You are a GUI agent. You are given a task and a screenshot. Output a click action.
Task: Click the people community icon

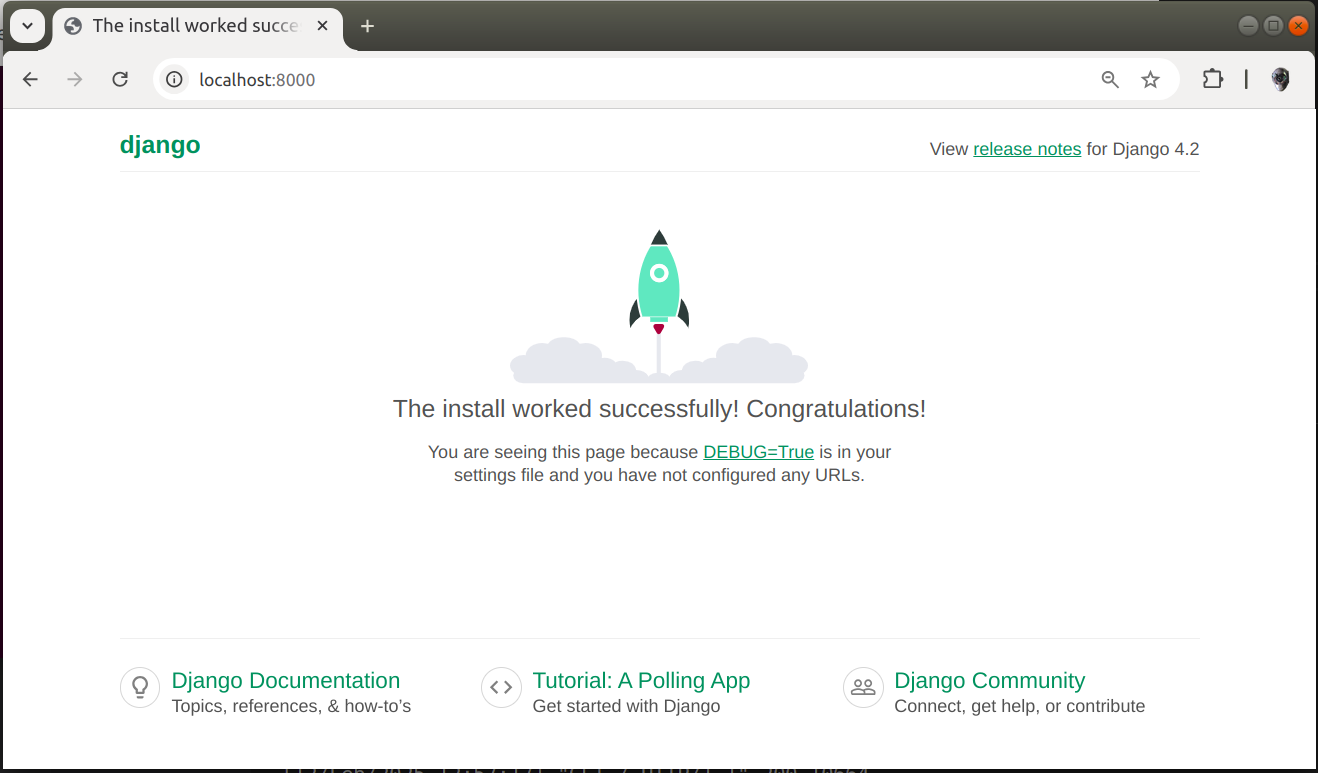[863, 688]
